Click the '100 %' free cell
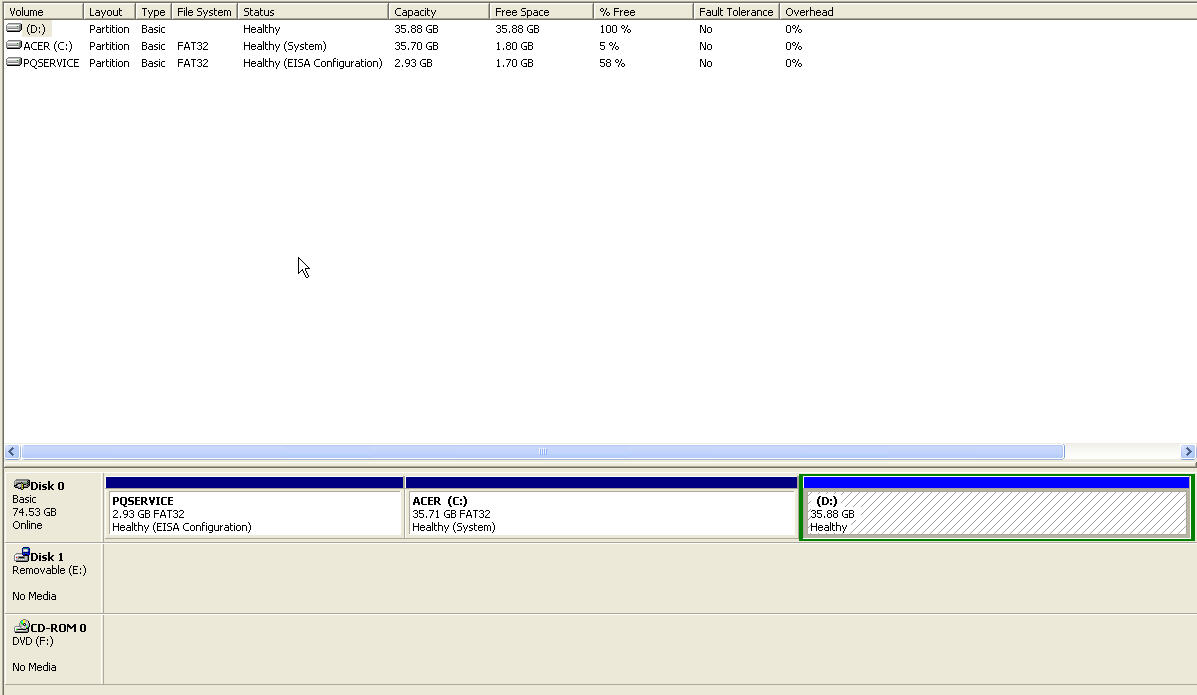The height and width of the screenshot is (695, 1197). (x=615, y=29)
